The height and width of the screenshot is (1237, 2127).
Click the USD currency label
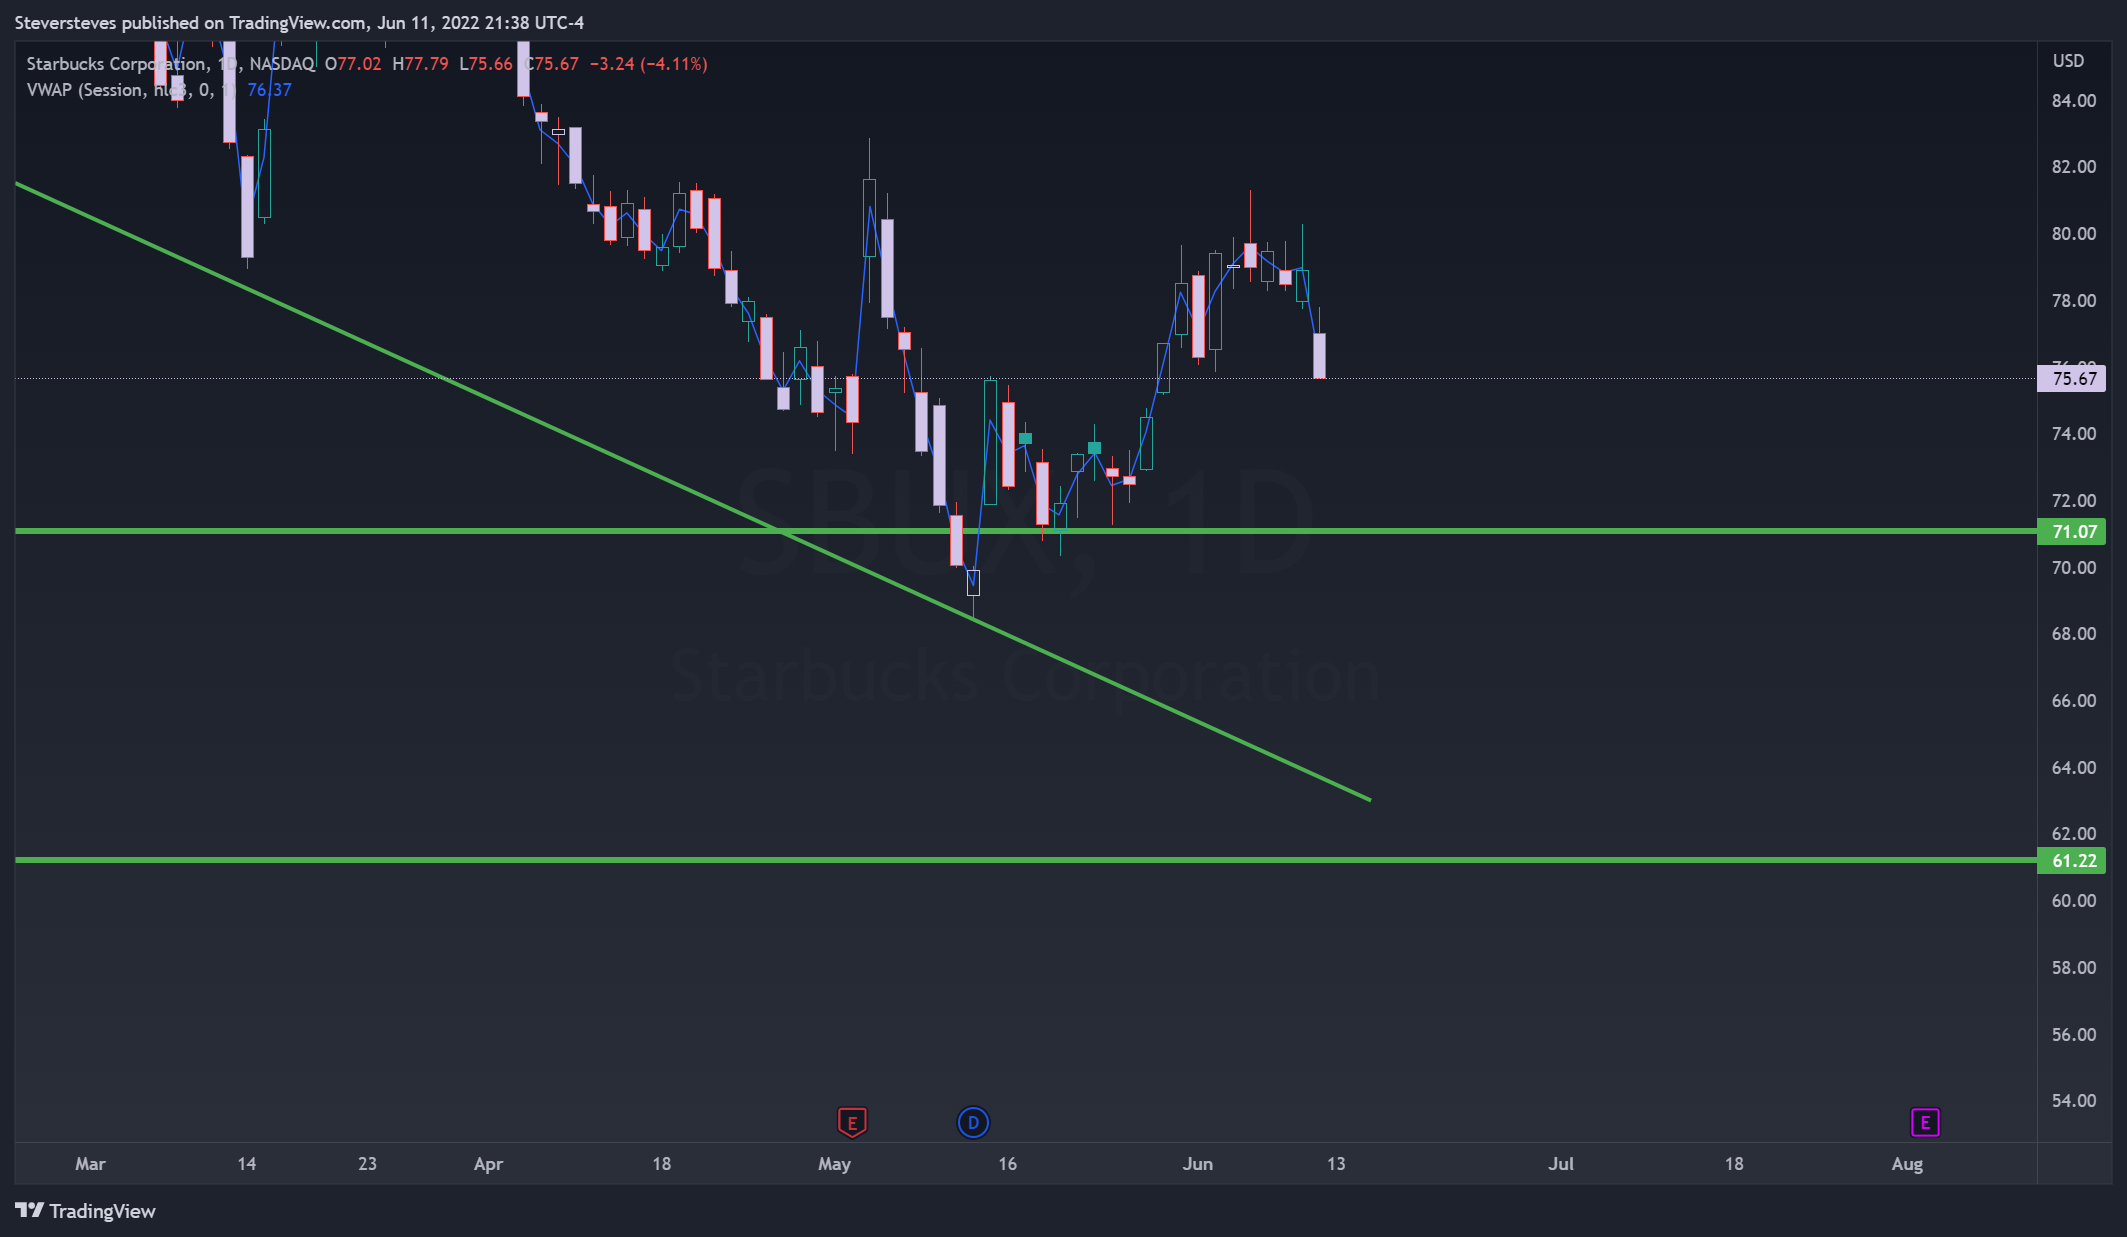(x=2068, y=61)
